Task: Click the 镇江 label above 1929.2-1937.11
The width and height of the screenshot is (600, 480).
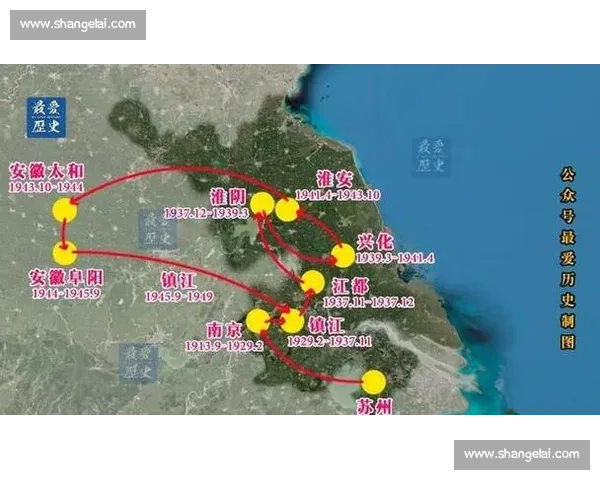Action: (326, 325)
